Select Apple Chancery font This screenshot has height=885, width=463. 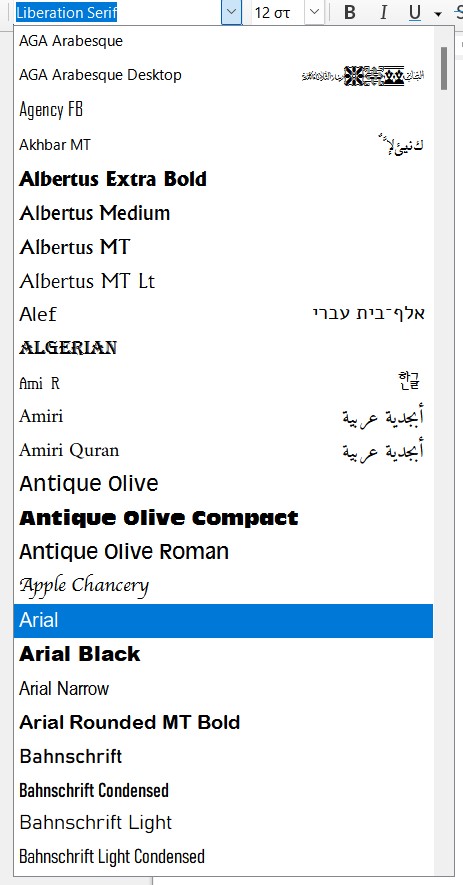pyautogui.click(x=223, y=586)
